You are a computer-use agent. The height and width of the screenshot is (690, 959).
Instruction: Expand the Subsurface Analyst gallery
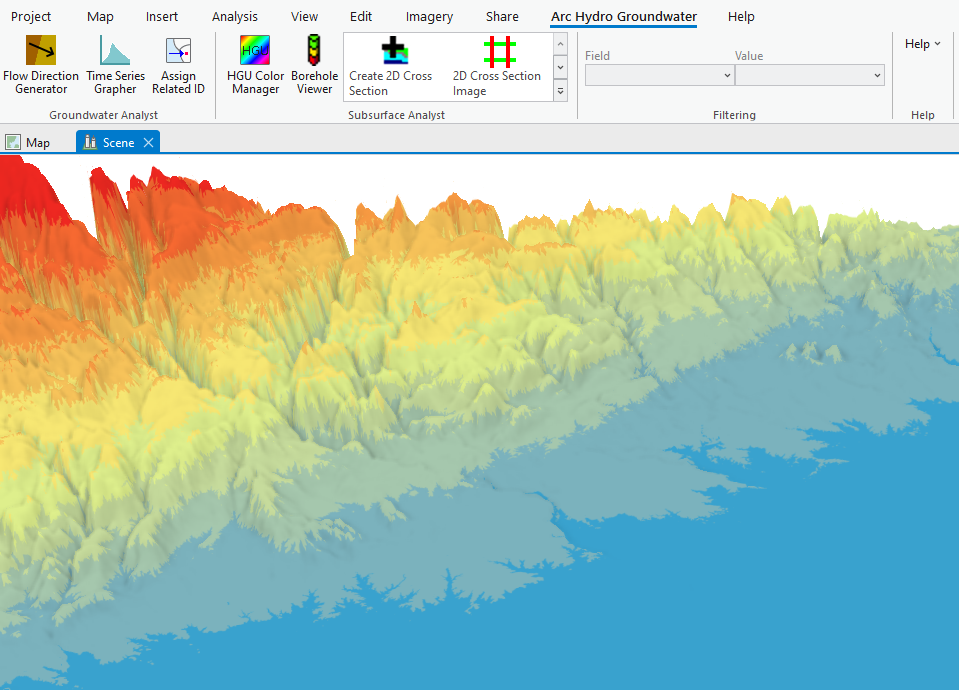pos(560,91)
